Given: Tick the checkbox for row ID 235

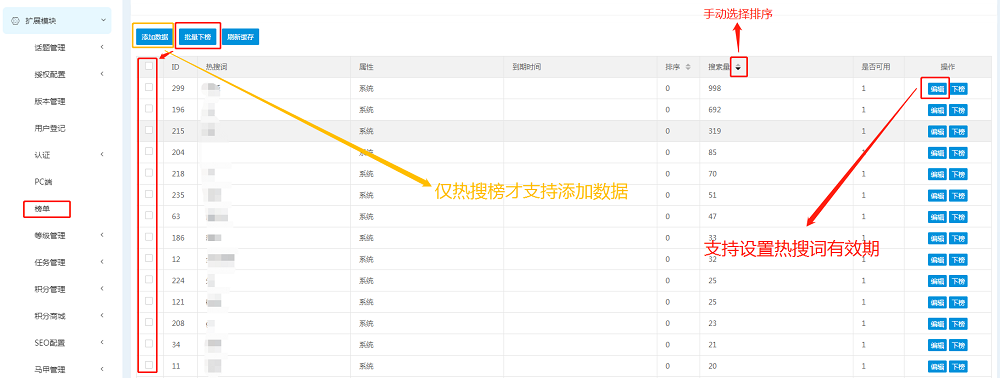Looking at the screenshot, I should pos(149,194).
